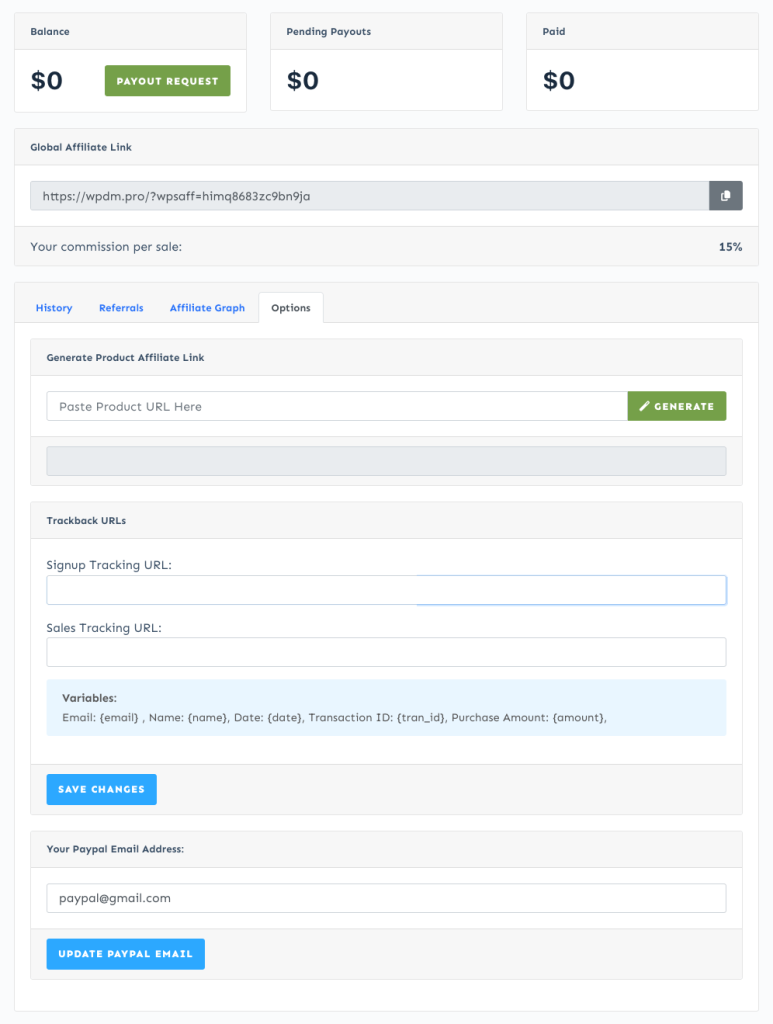Click the Sales Tracking URL field
The height and width of the screenshot is (1024, 773).
click(x=386, y=651)
